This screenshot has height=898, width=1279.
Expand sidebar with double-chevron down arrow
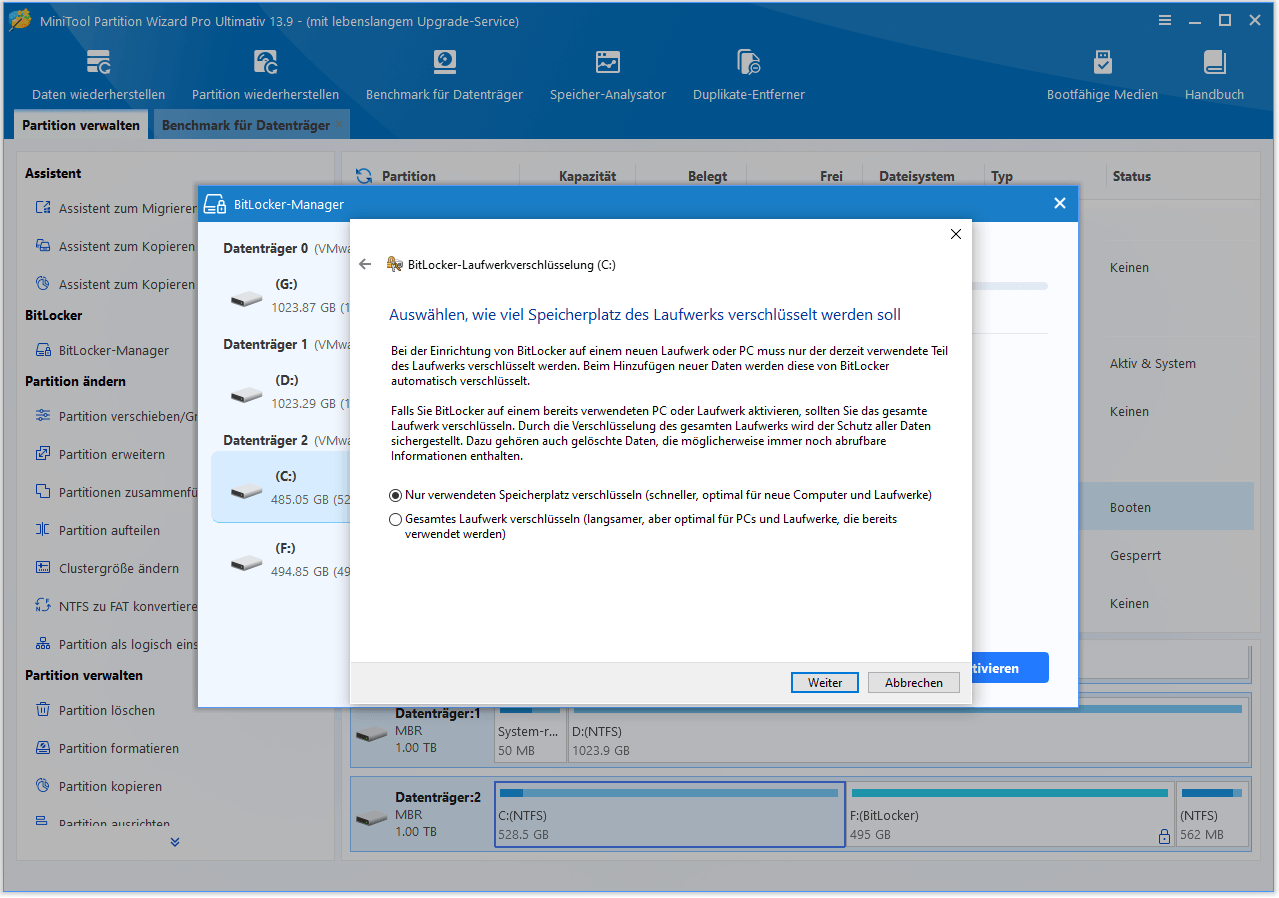[175, 842]
